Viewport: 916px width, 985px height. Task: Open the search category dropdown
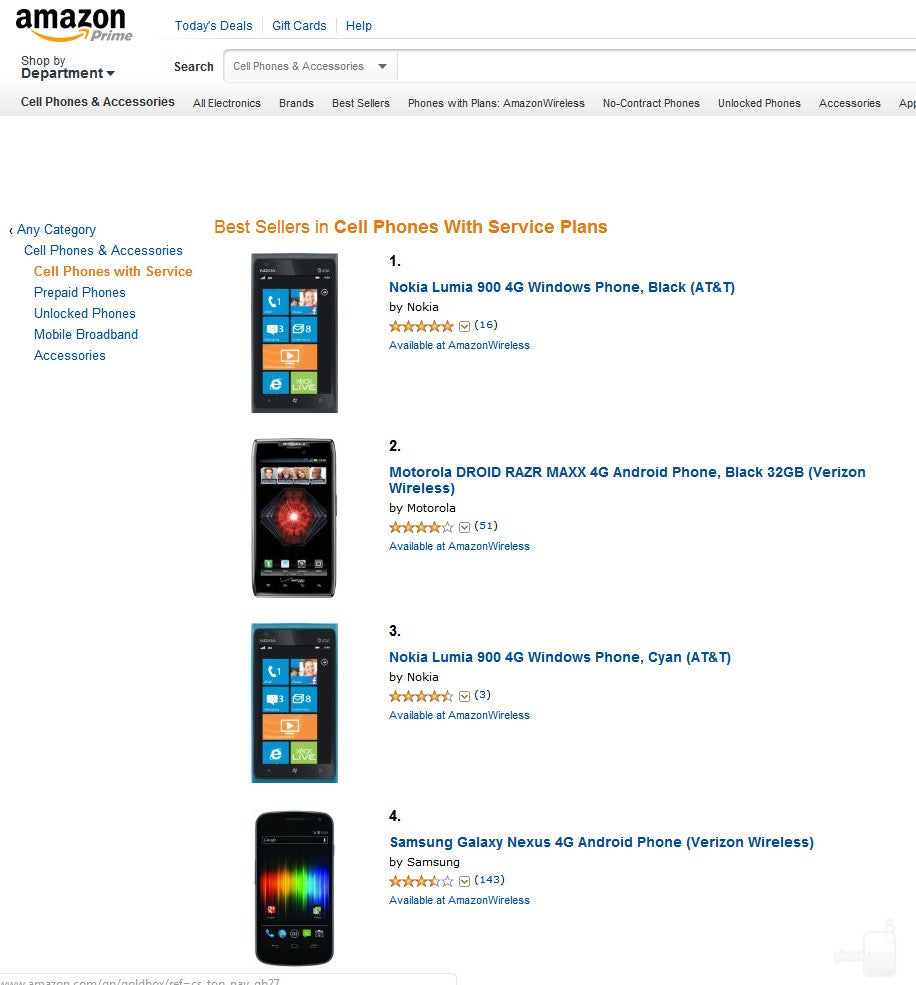[x=383, y=66]
